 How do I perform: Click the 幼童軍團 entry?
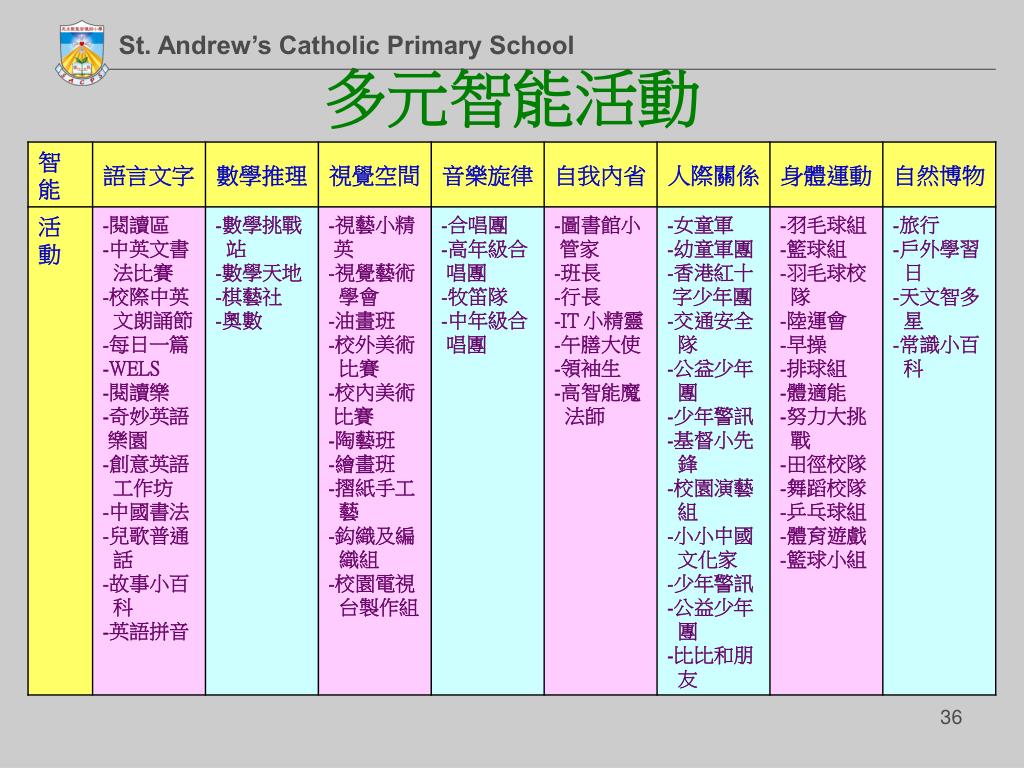[711, 249]
